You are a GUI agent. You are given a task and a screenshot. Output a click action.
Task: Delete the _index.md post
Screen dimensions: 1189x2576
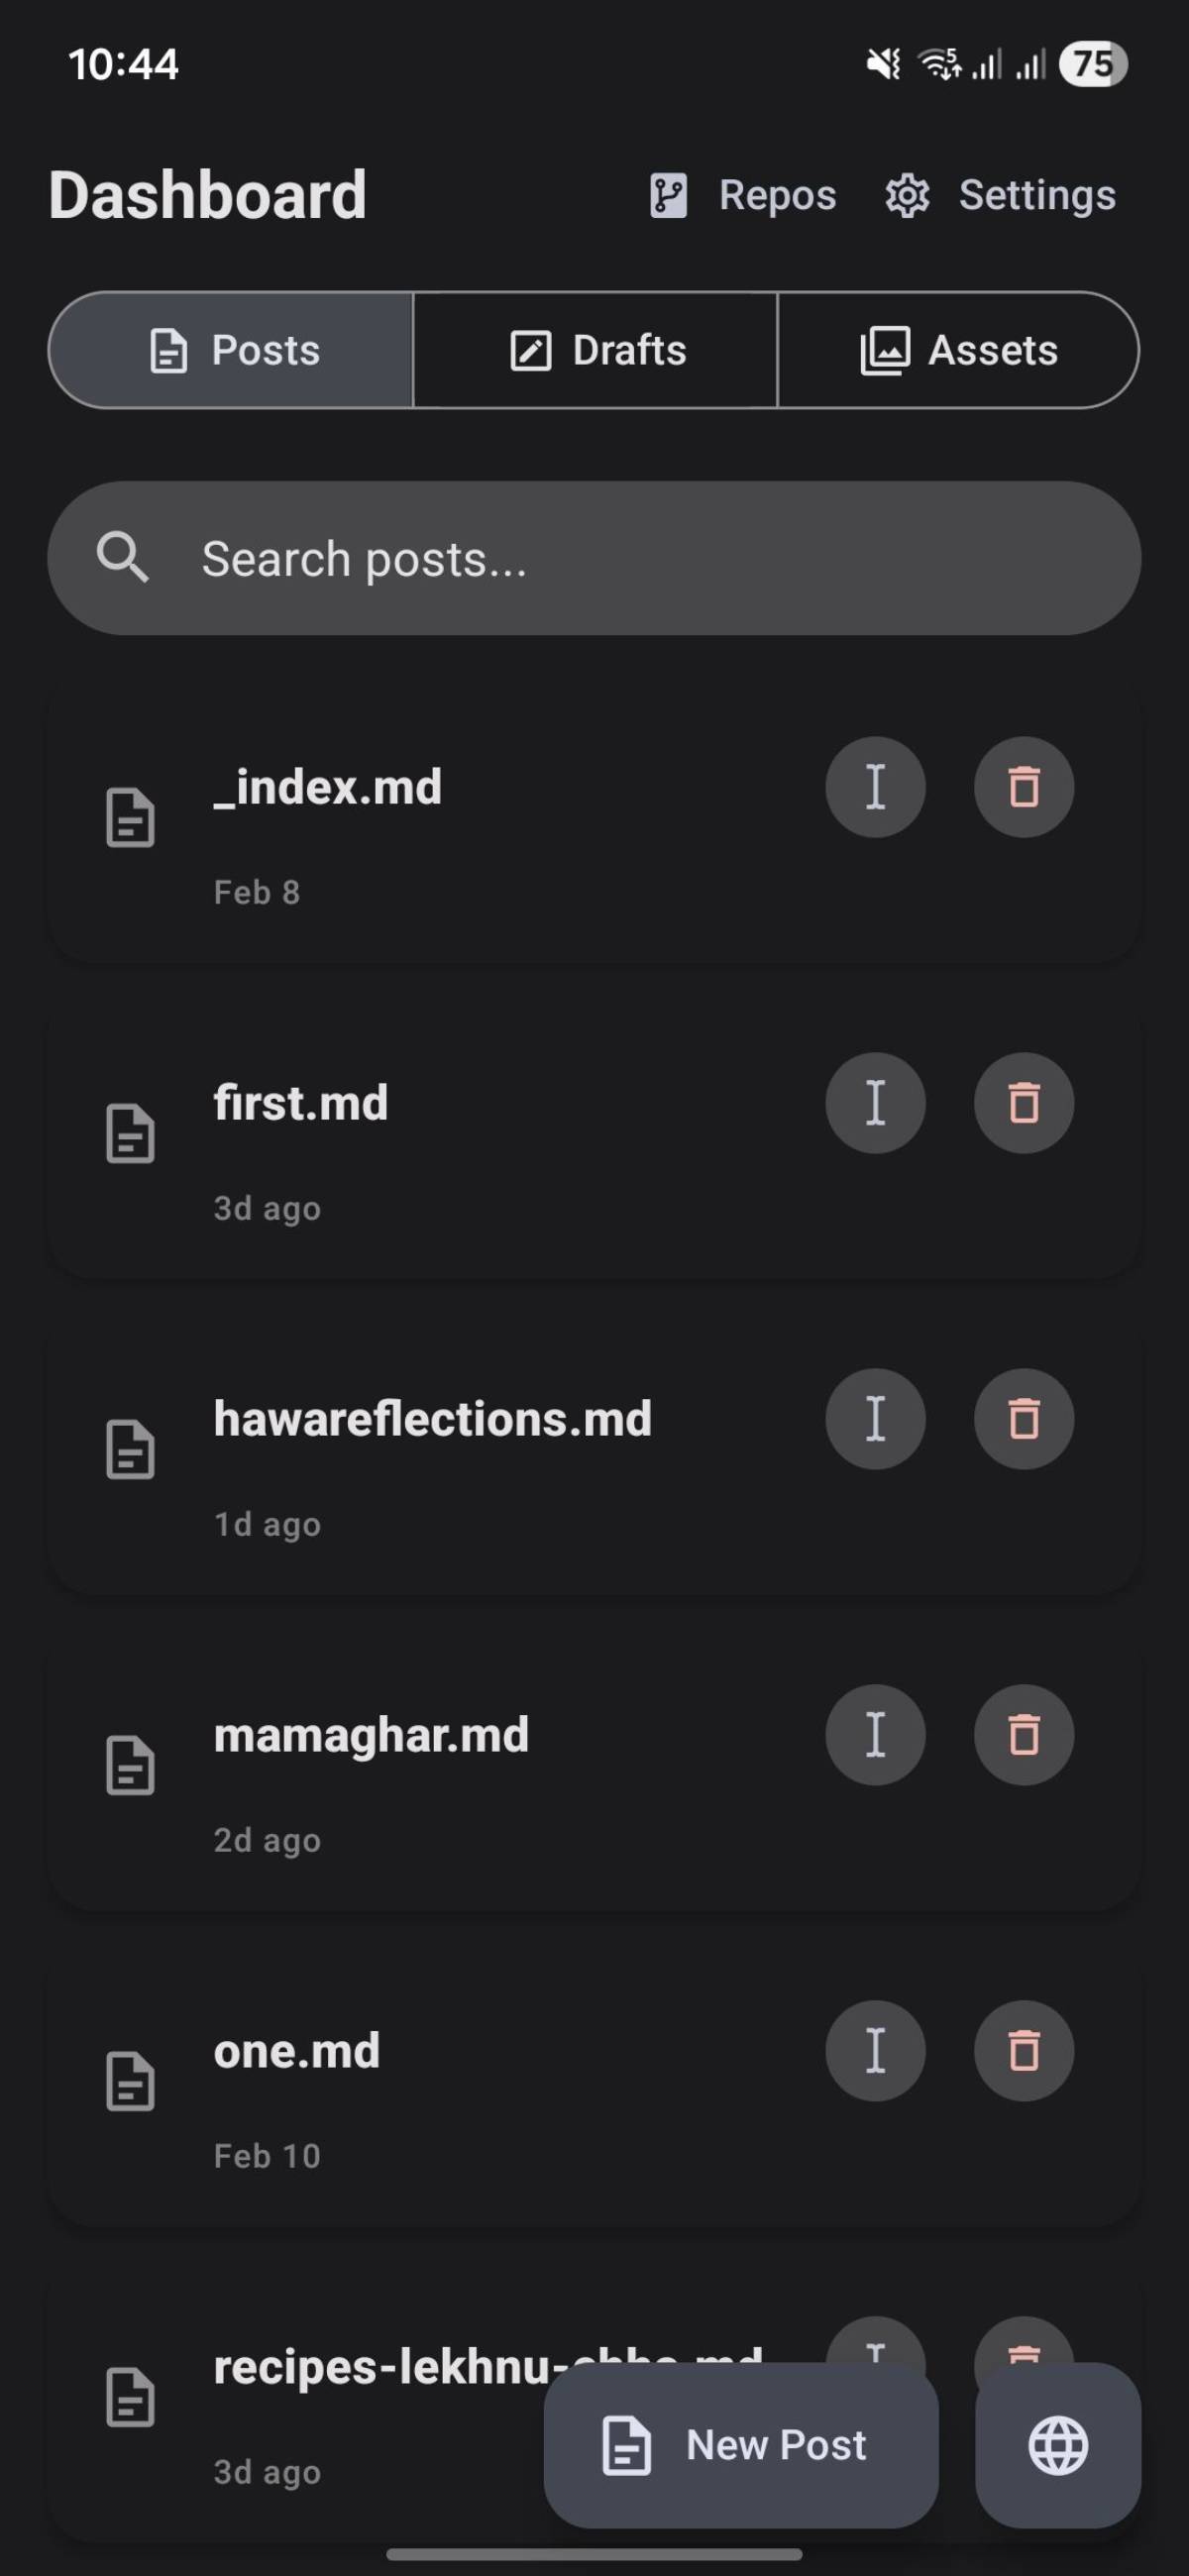(1023, 787)
